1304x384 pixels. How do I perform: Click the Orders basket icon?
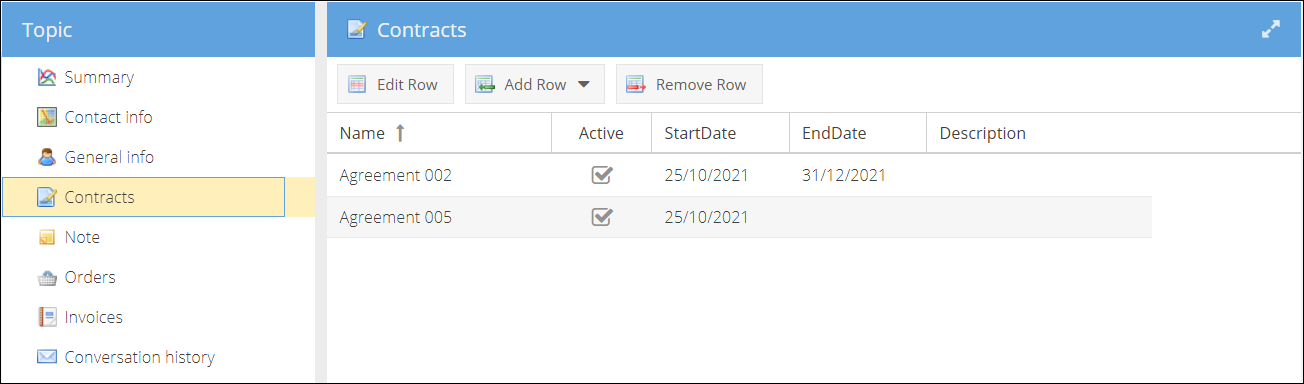pyautogui.click(x=47, y=277)
